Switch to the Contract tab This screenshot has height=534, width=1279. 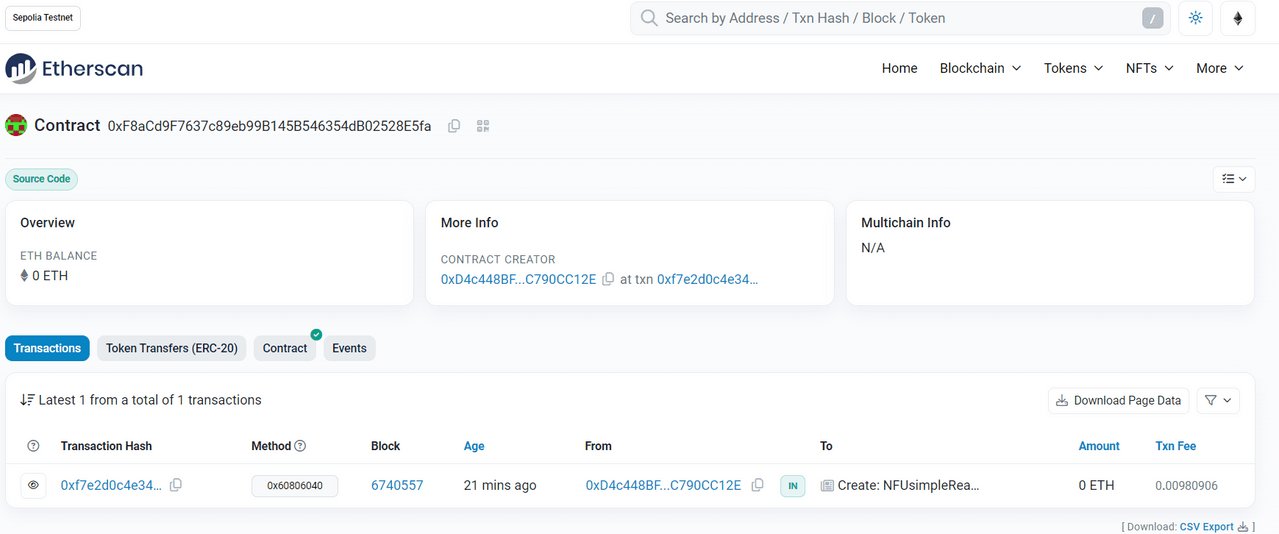[285, 348]
